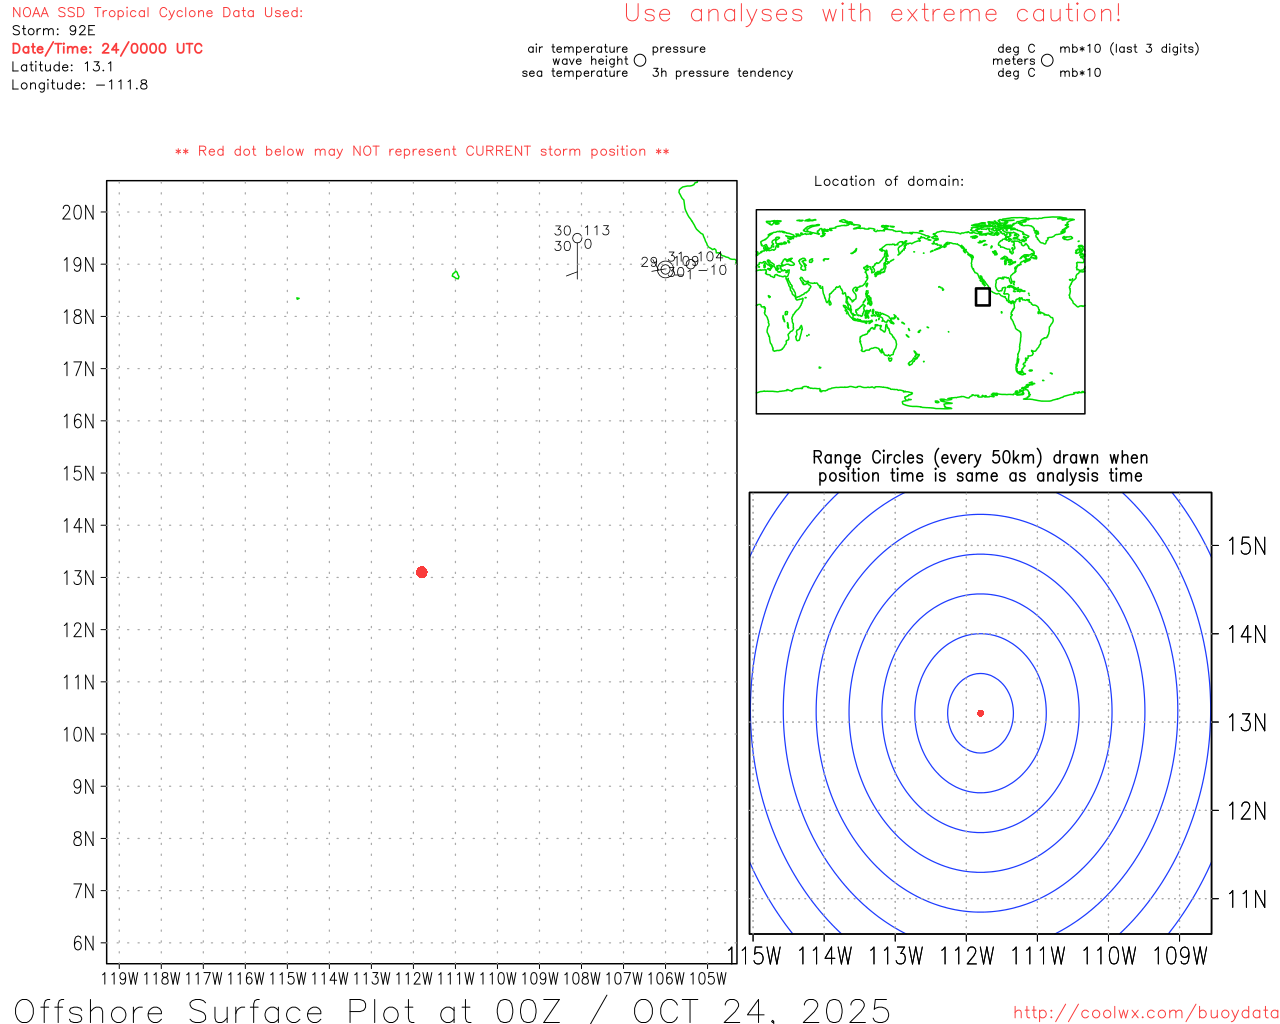Click the 'Date/Time: 24/0000 UTC' line
1280x1024 pixels.
107,49
